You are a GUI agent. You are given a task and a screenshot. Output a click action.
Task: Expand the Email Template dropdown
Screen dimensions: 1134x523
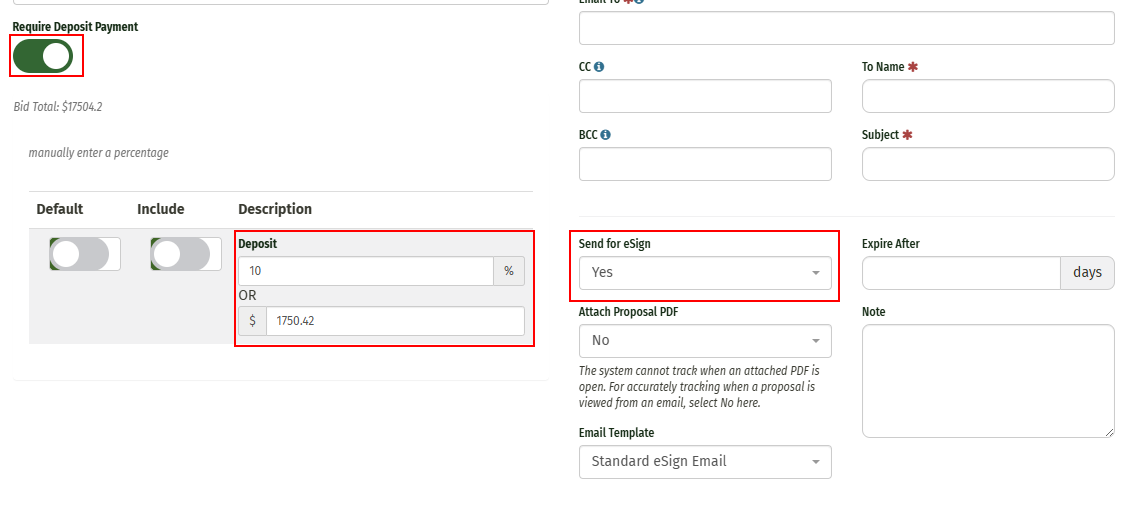point(704,461)
